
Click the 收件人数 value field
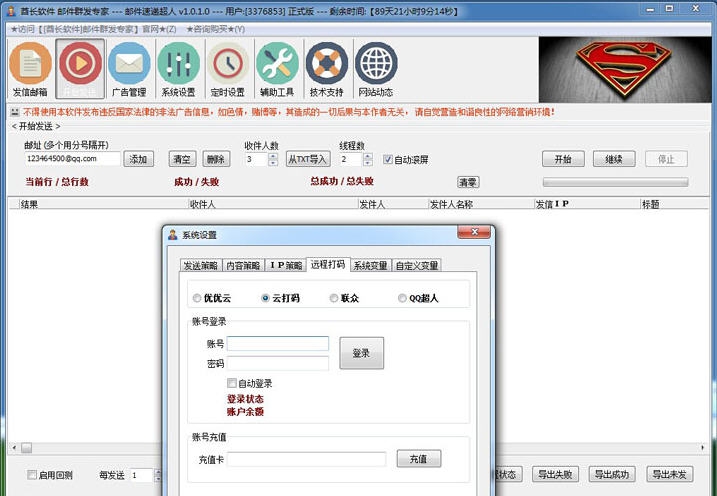pyautogui.click(x=257, y=159)
